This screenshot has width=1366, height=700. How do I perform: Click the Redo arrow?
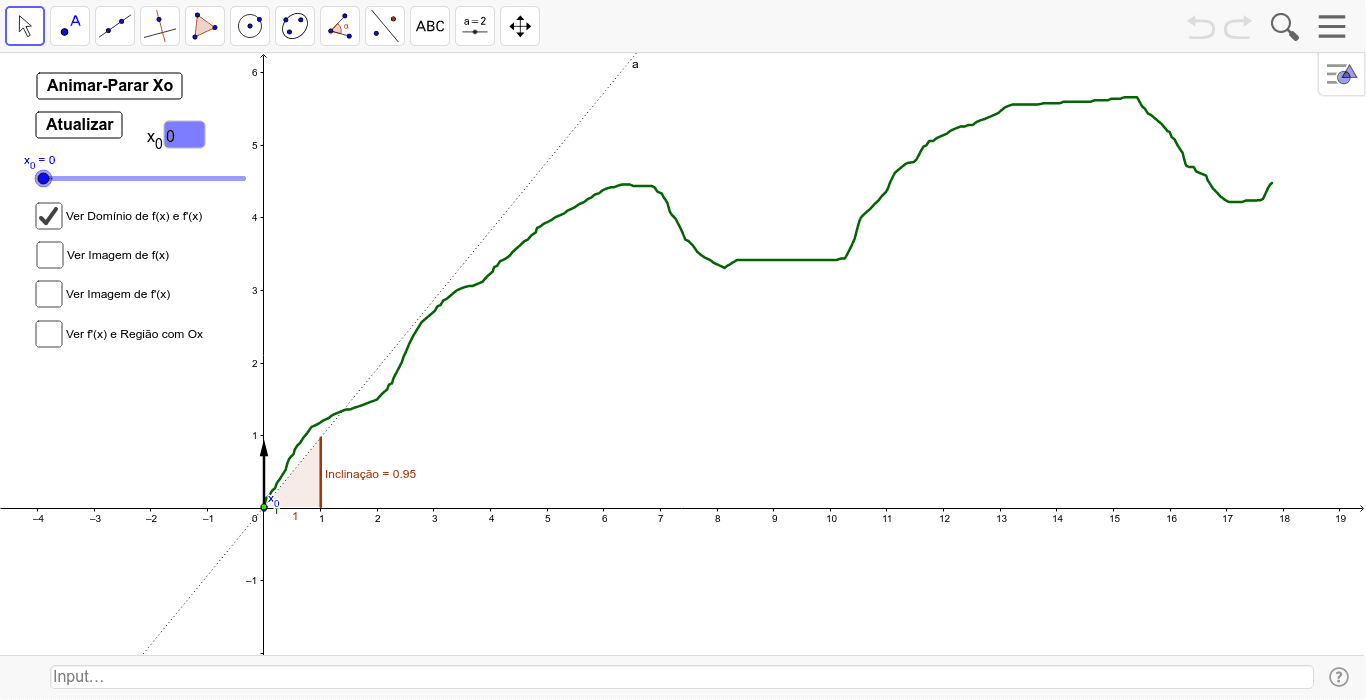1238,27
